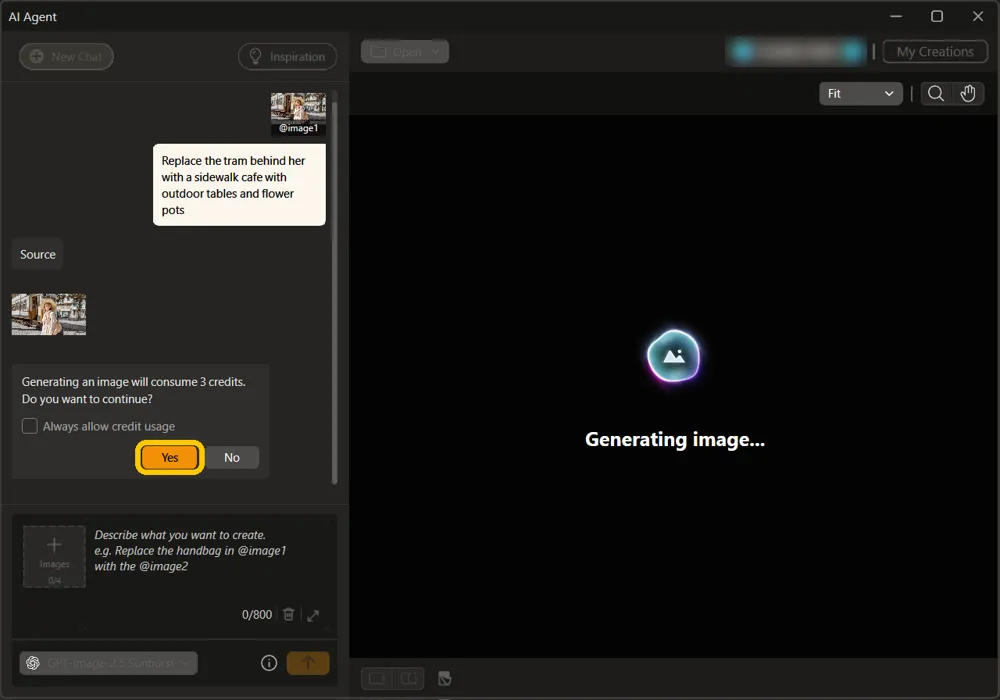Expand the prompt editor with arrows icon
This screenshot has width=1000, height=700.
point(313,615)
